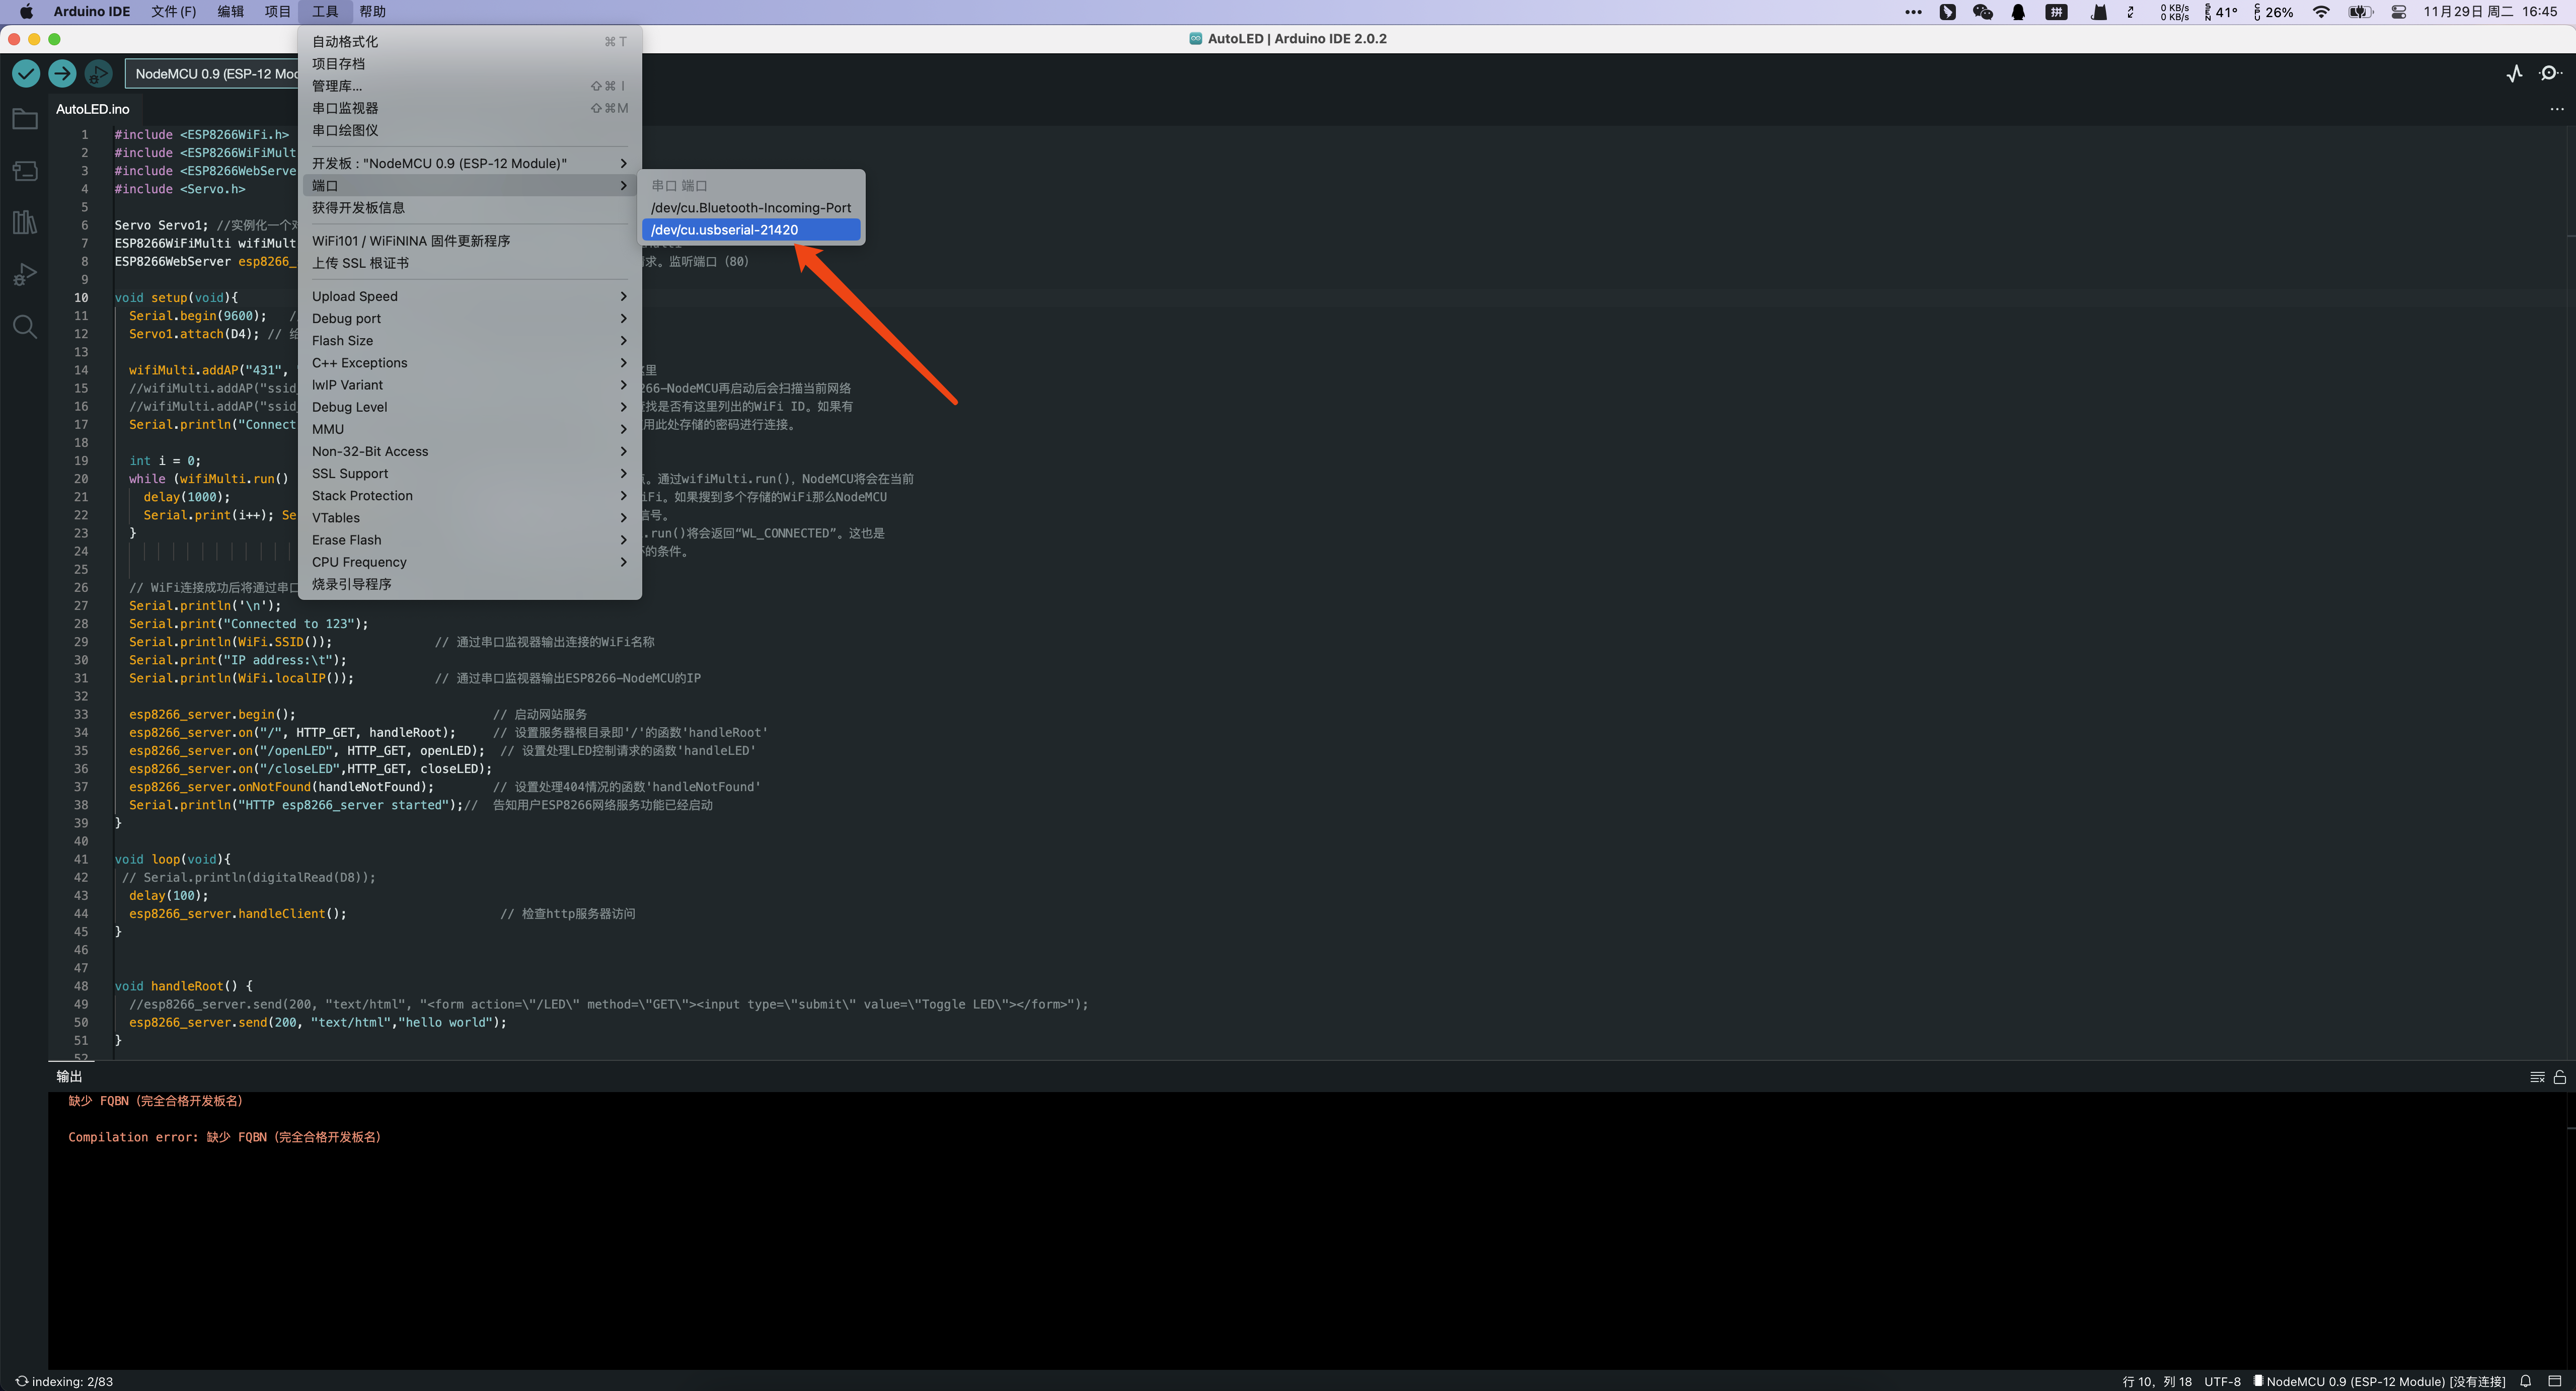This screenshot has width=2576, height=1391.
Task: Expand the 开发板 NodeMCU 0.9 submenu
Action: coord(470,163)
